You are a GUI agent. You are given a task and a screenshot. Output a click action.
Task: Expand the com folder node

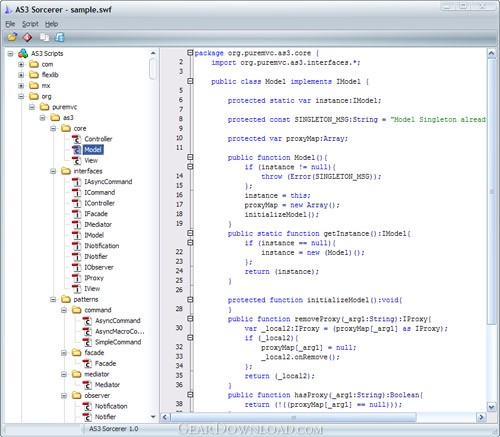click(21, 64)
